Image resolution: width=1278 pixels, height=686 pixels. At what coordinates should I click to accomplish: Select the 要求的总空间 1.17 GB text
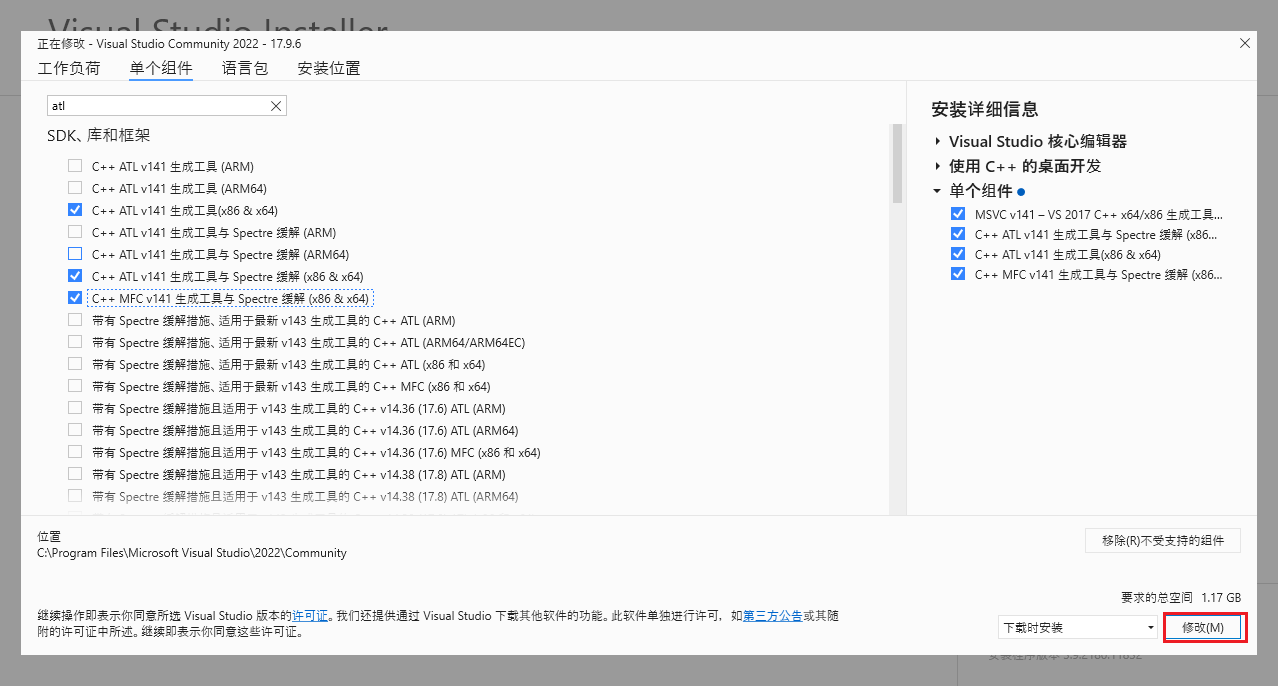[x=1181, y=597]
